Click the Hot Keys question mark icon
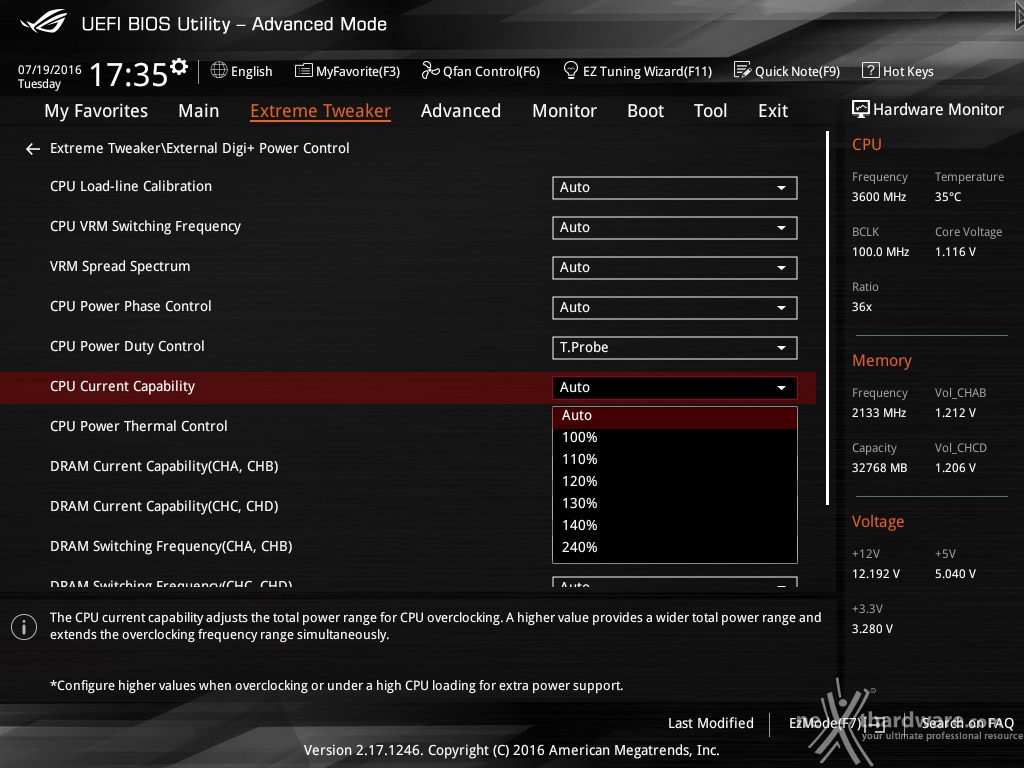Viewport: 1024px width, 768px height. (x=871, y=70)
